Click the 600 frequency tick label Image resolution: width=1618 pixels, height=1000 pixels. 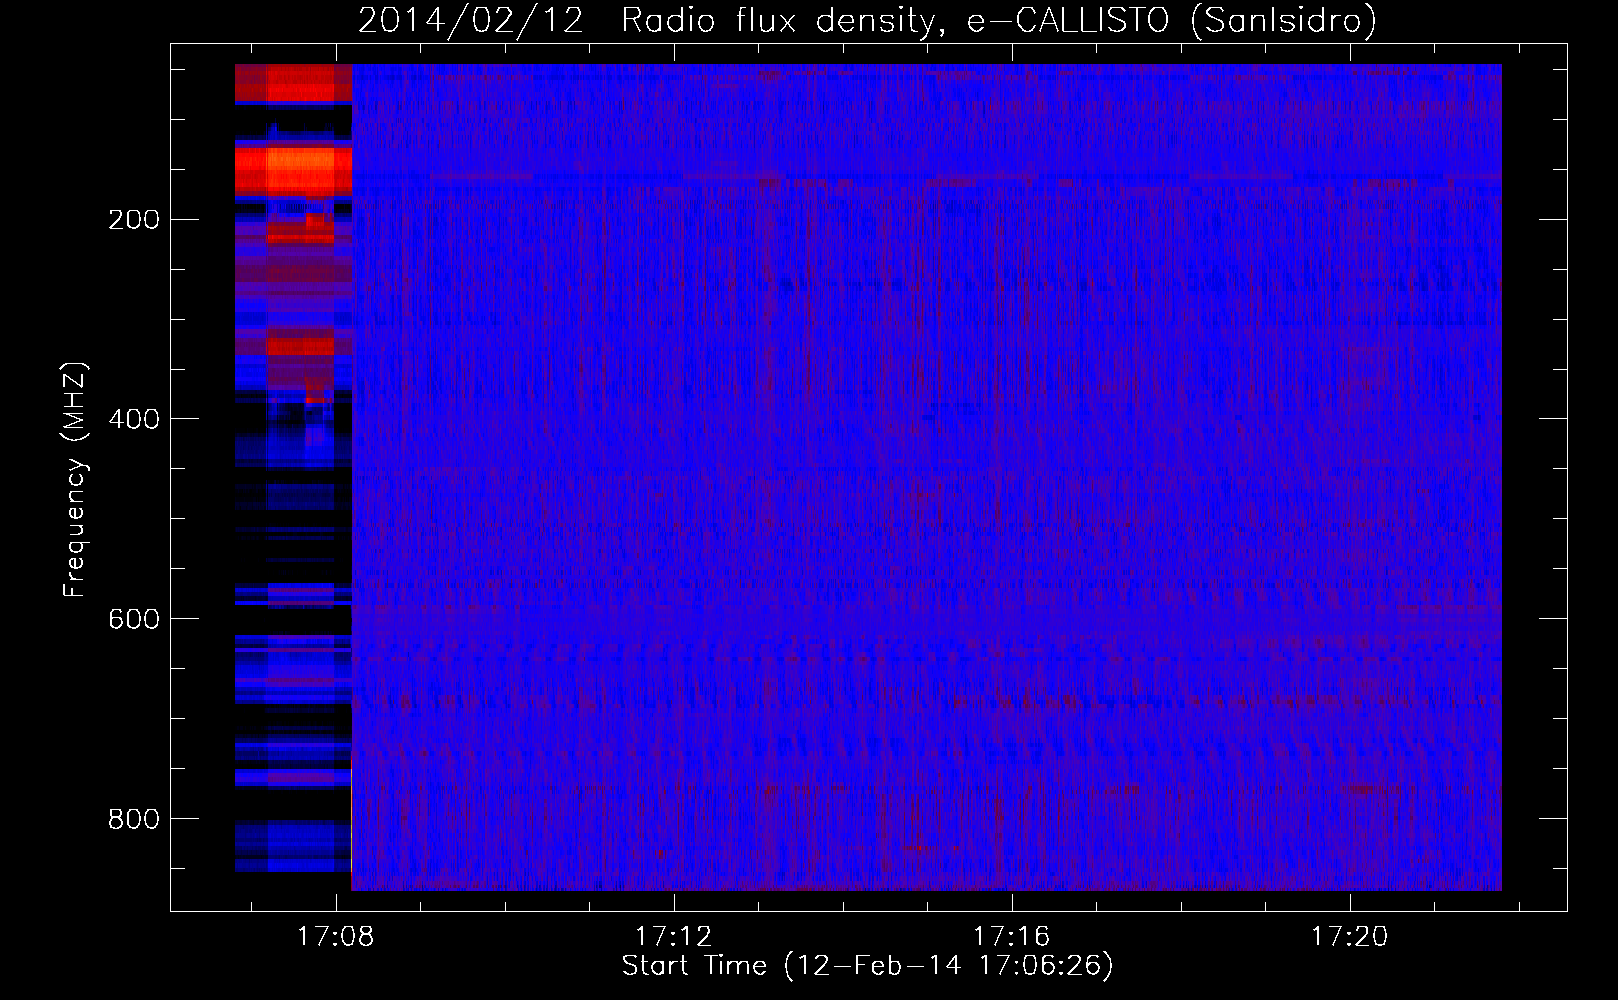pos(134,619)
